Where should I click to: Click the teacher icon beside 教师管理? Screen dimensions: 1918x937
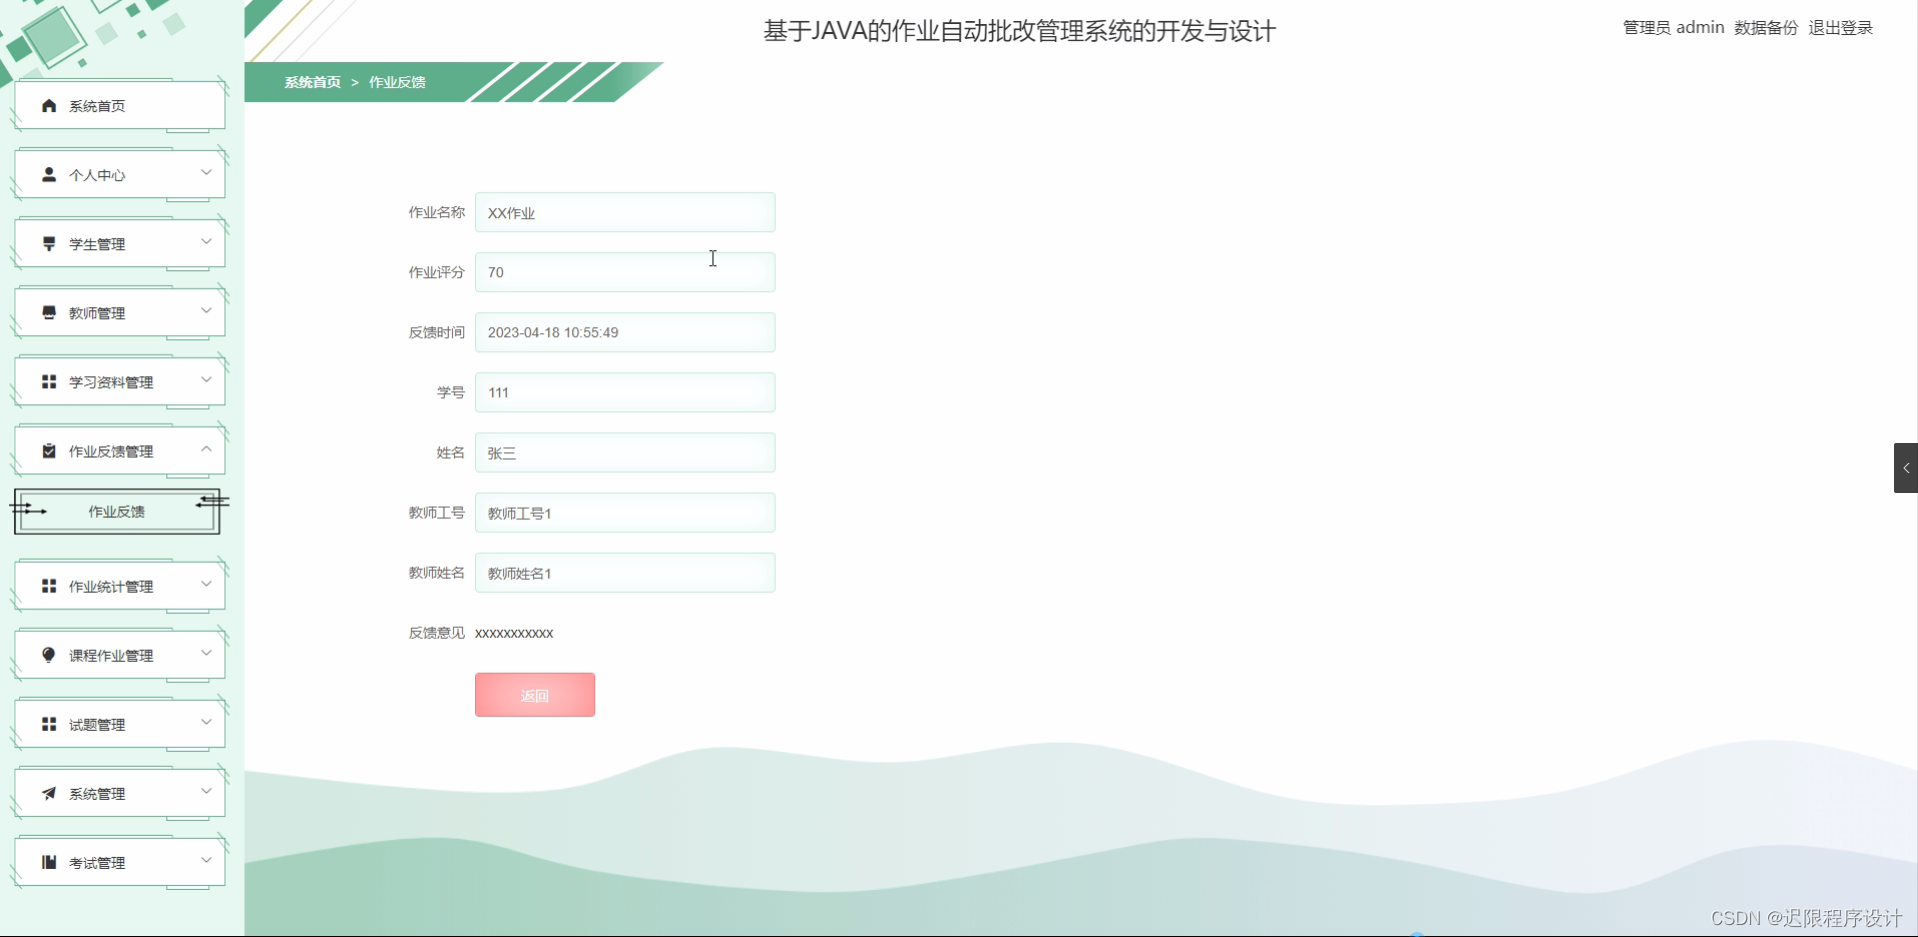pos(47,311)
